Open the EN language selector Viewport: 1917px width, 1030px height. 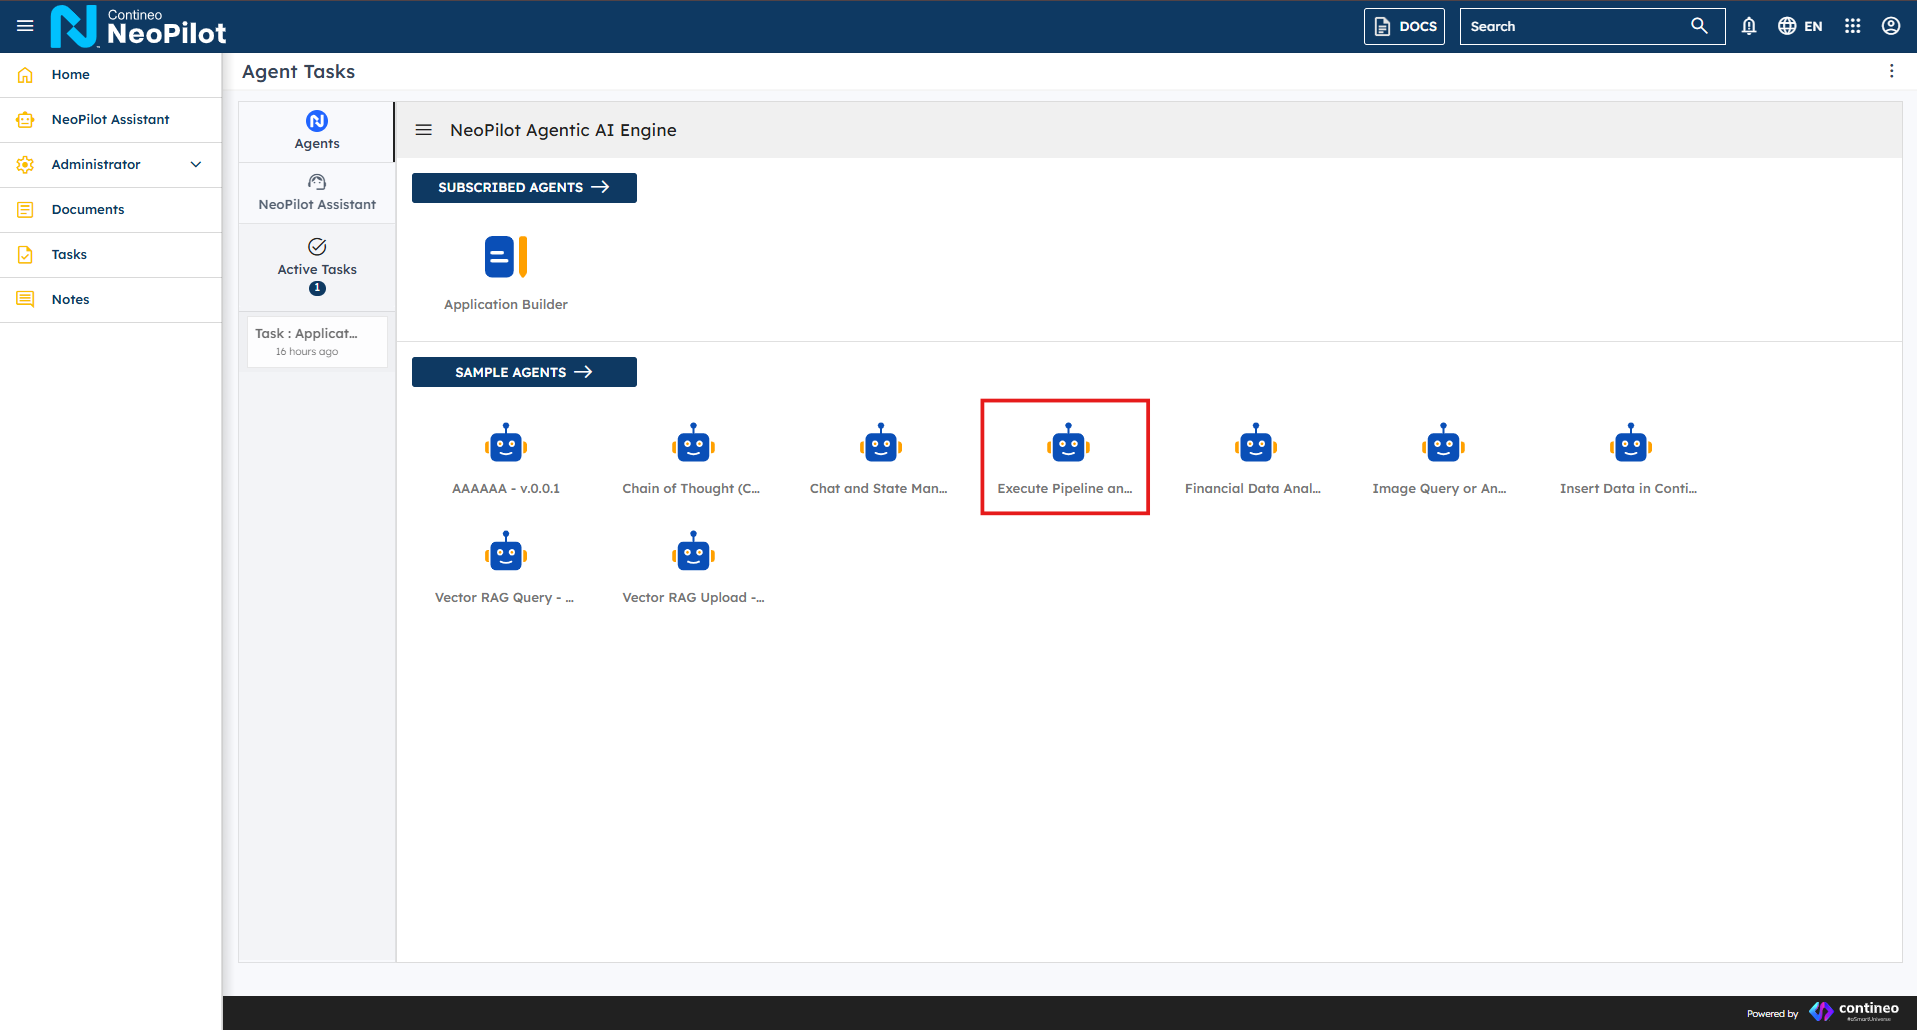1800,26
